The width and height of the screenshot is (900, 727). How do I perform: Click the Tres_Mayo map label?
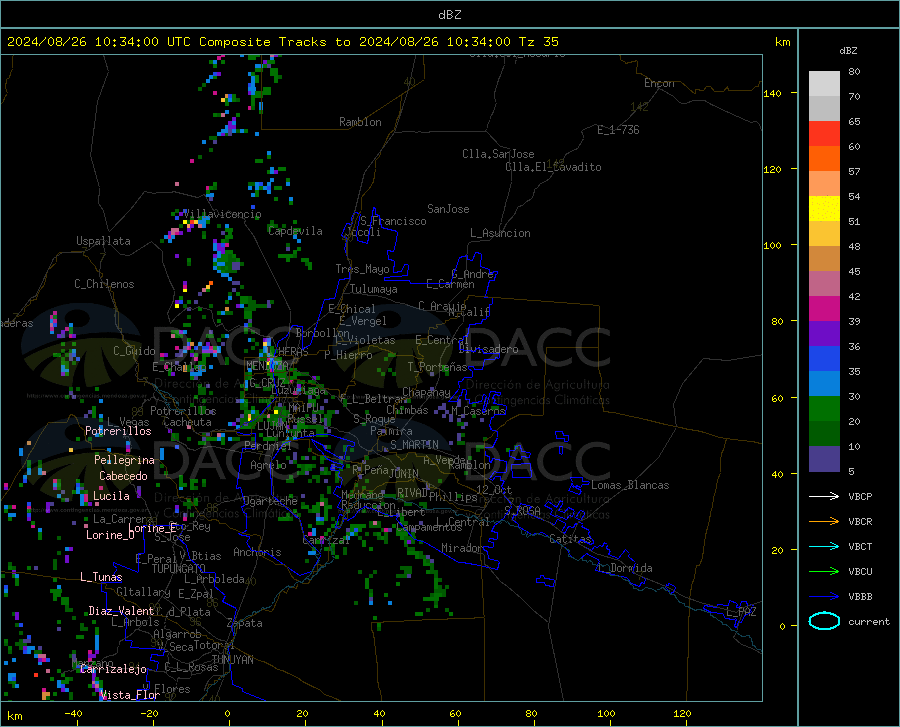(x=362, y=269)
